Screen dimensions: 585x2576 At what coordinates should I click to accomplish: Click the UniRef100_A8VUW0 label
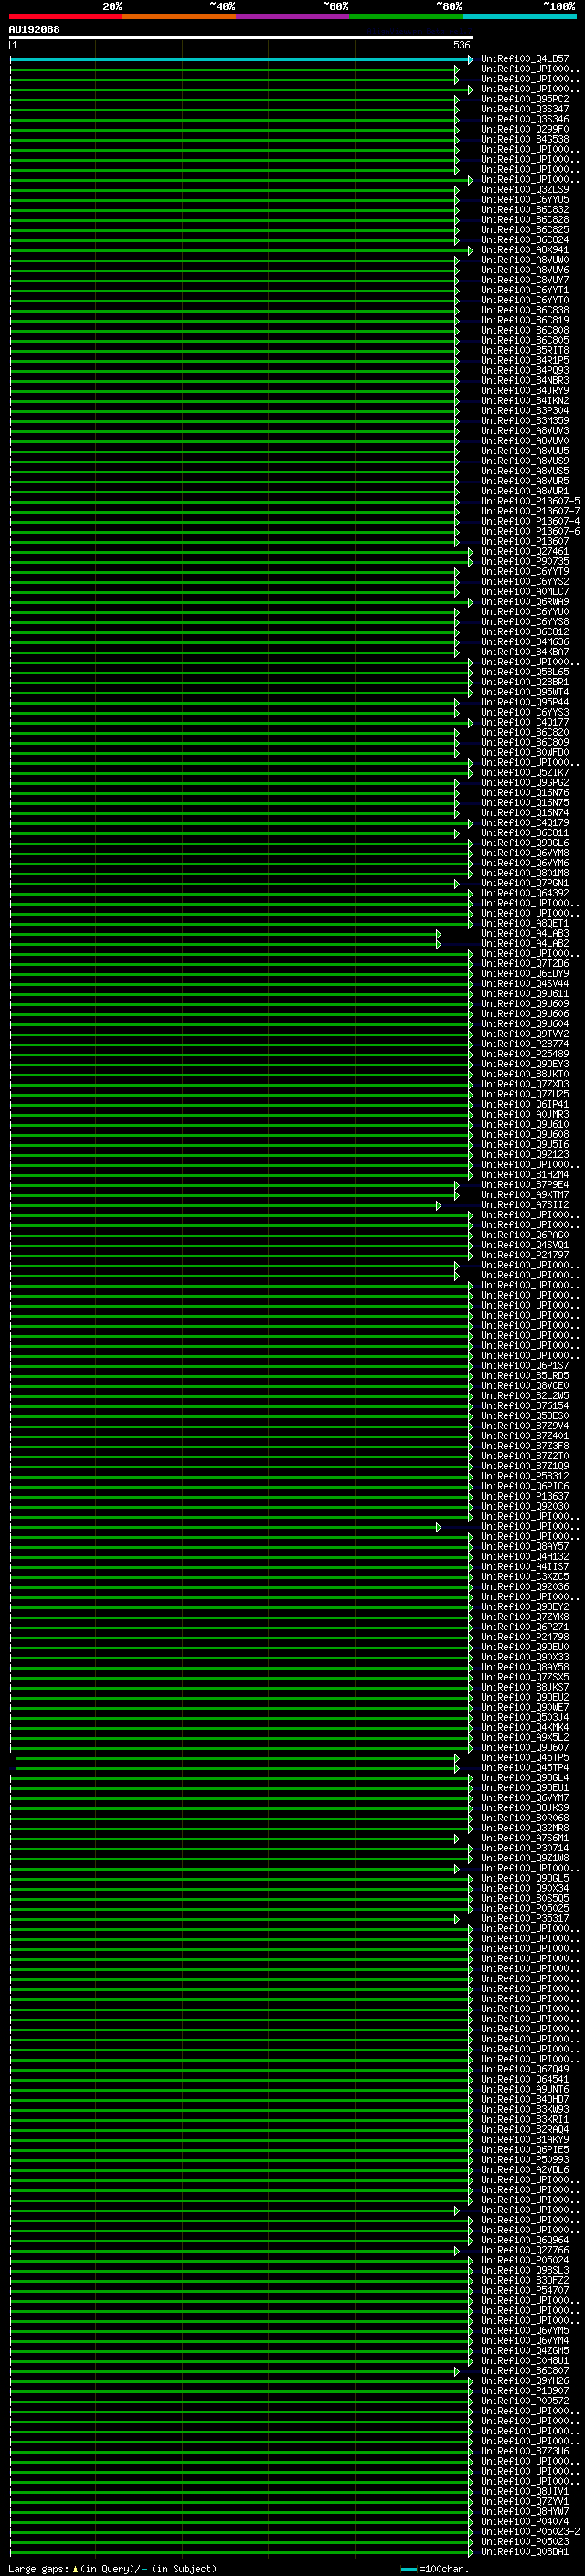(524, 260)
